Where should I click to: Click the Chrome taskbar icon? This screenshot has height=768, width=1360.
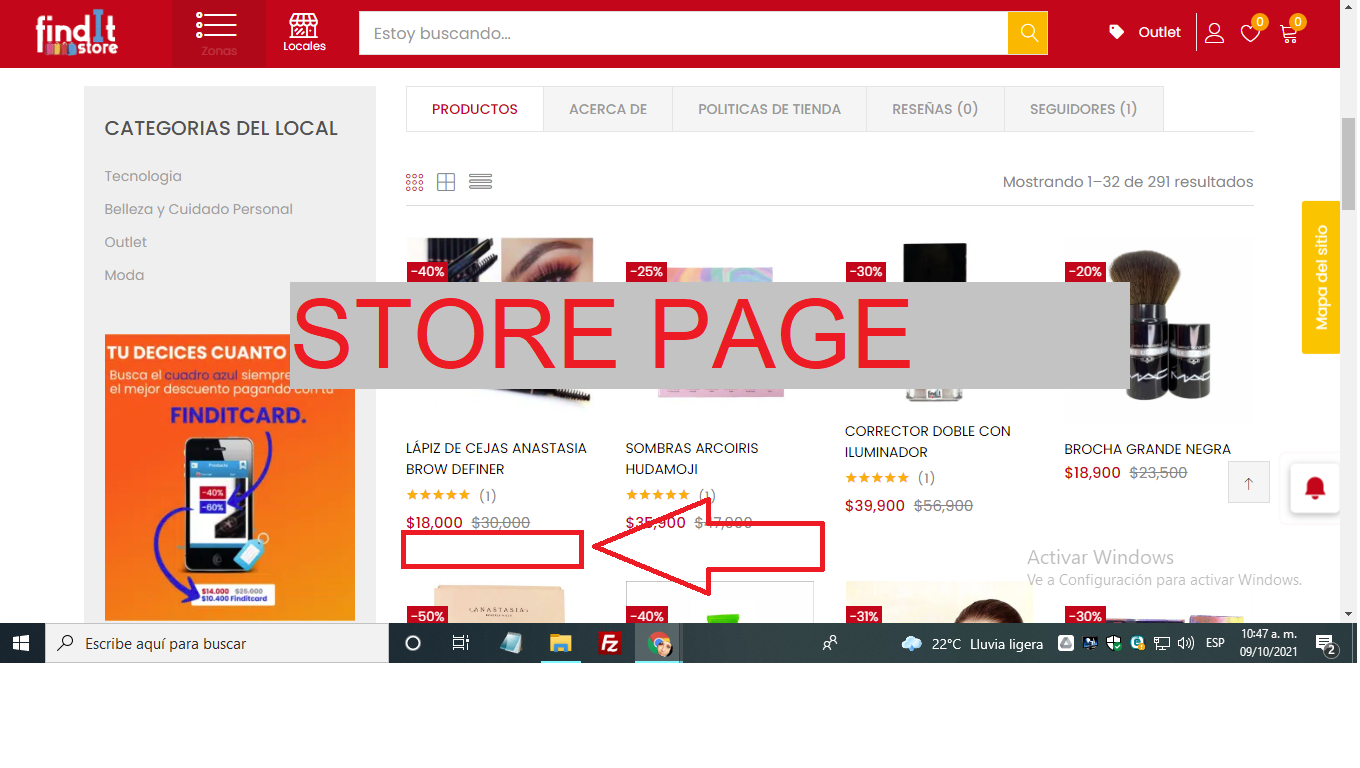659,643
